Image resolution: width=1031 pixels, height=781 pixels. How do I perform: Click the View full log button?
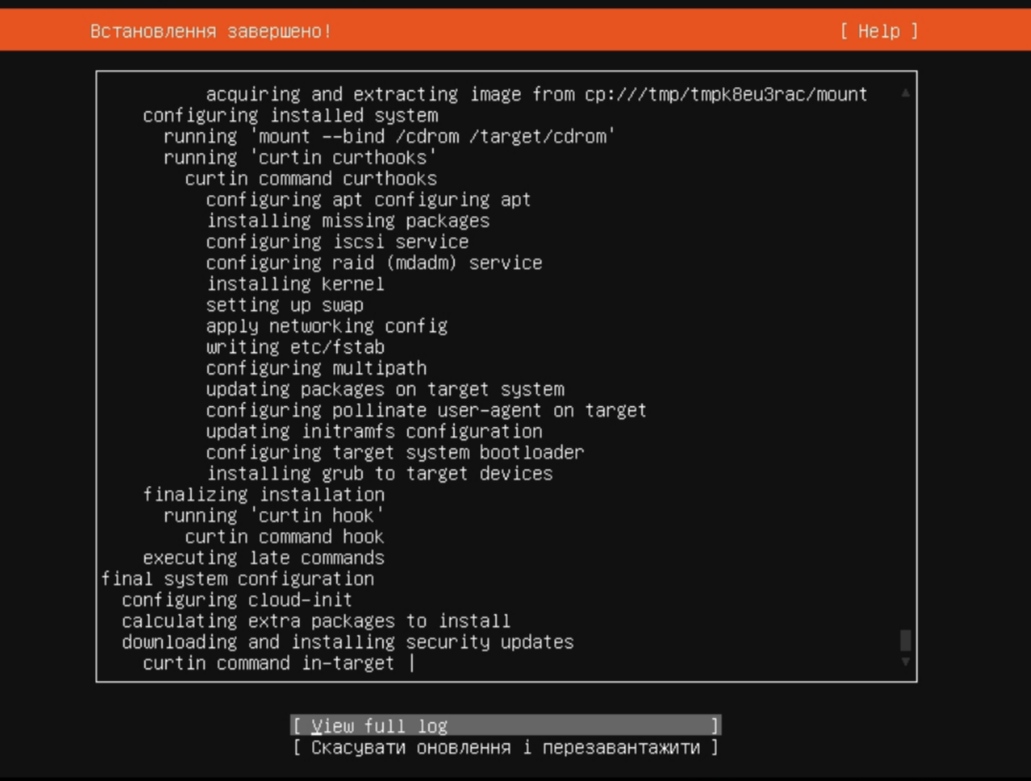point(506,726)
